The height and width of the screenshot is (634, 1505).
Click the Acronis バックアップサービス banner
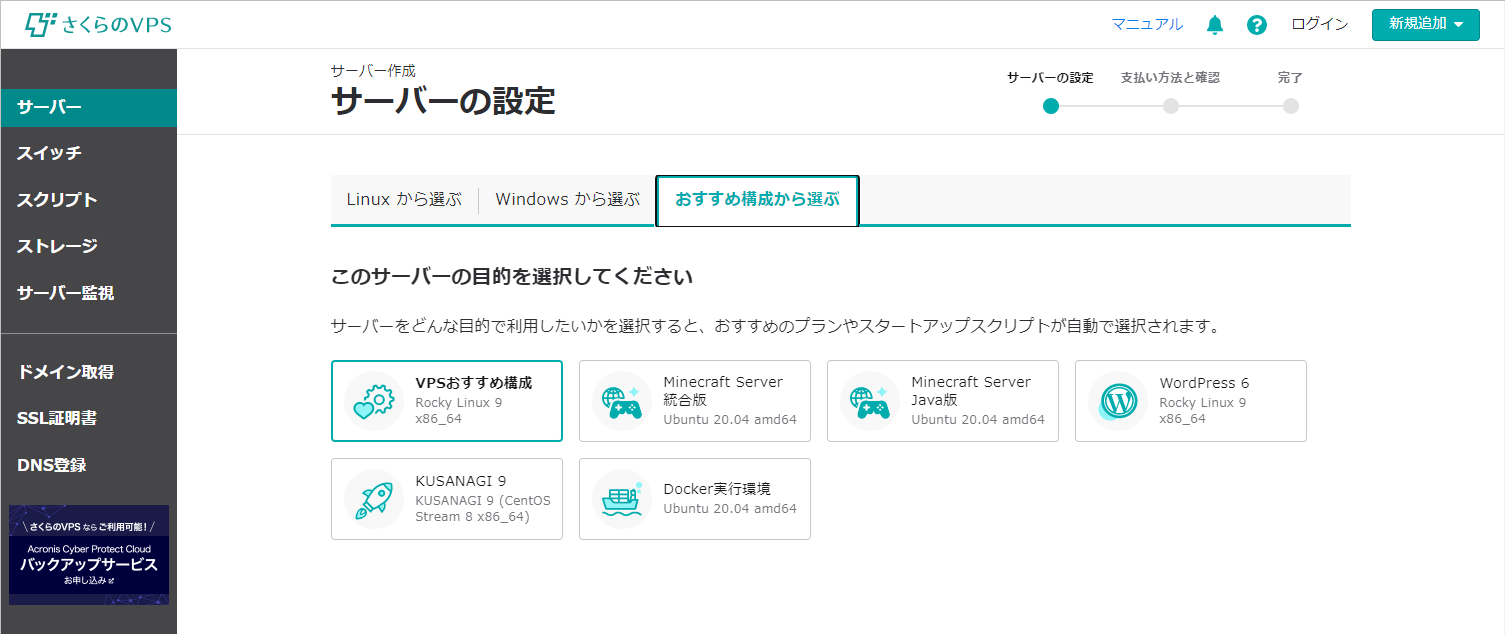[89, 555]
